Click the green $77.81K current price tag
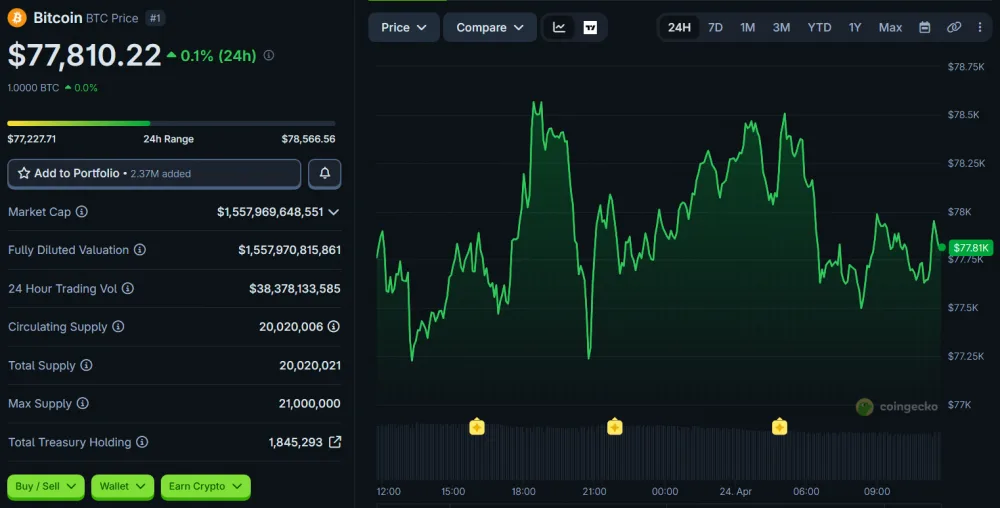 [971, 247]
